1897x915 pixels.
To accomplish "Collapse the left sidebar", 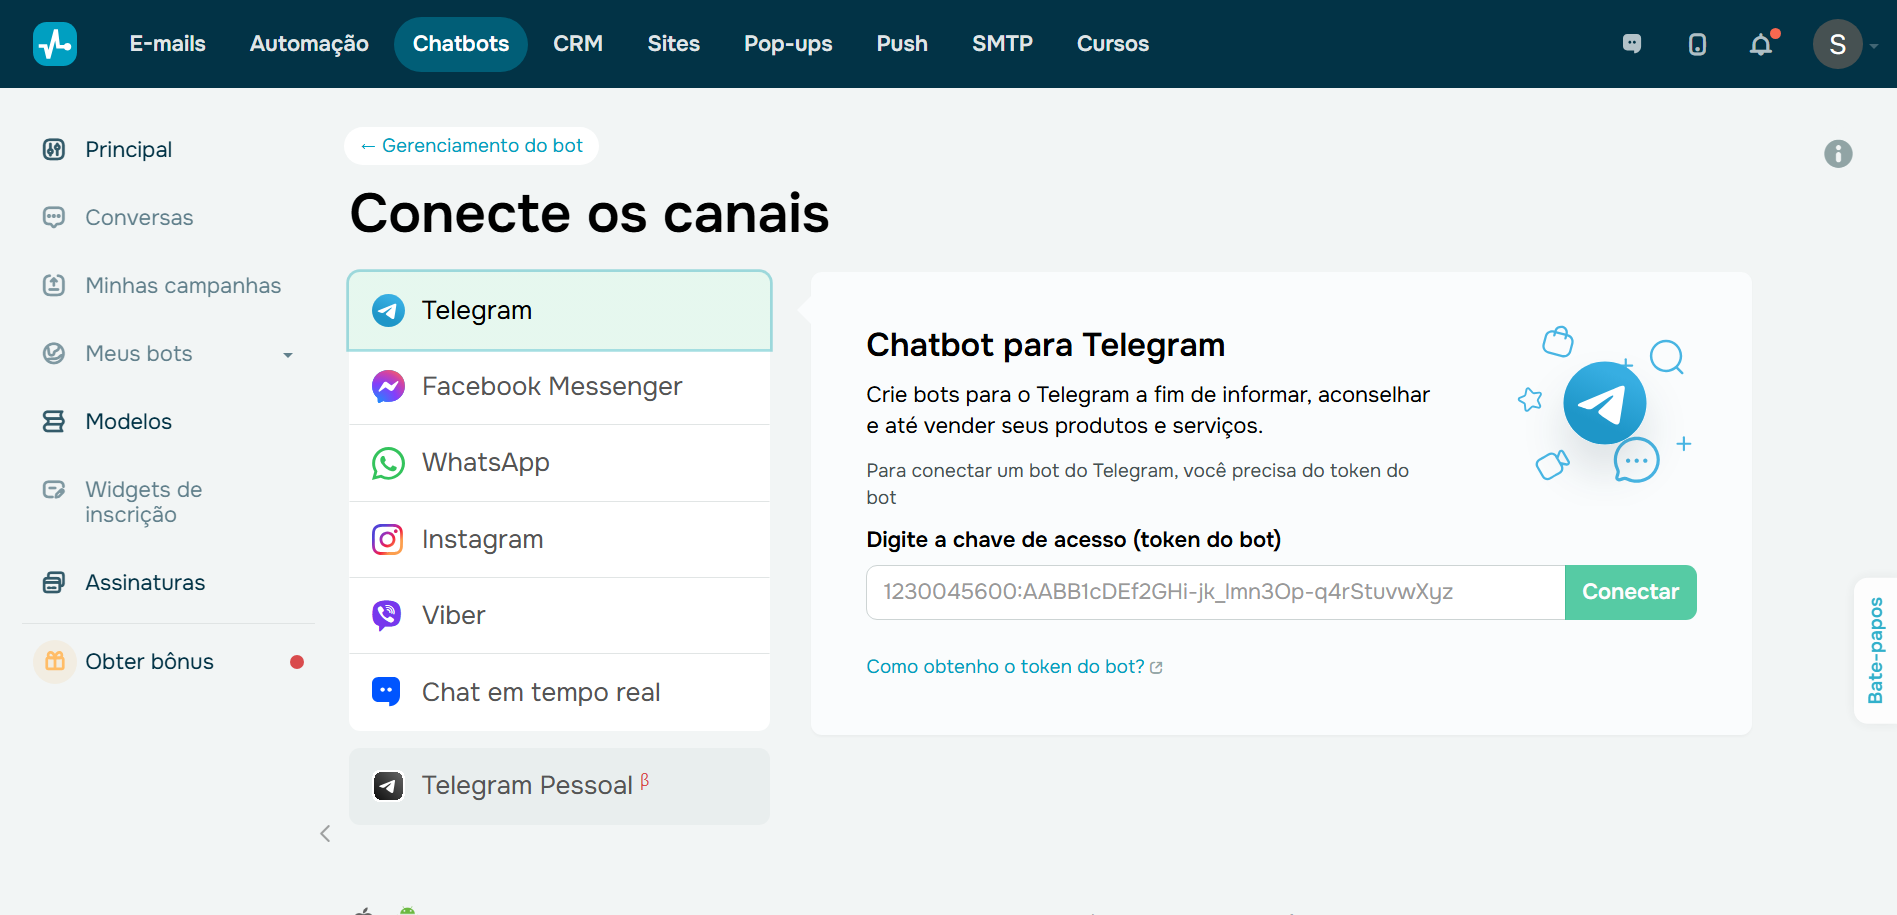I will 324,833.
